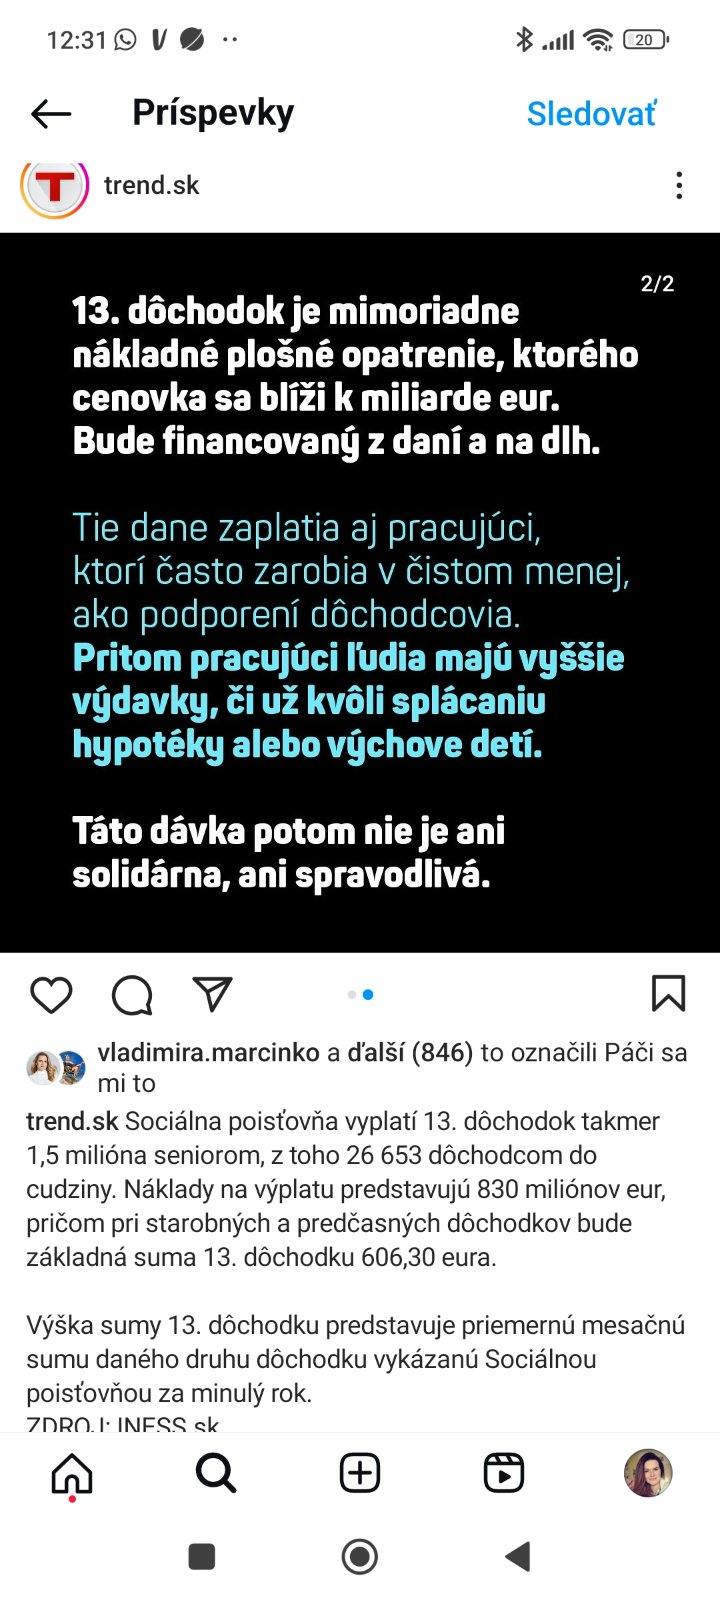Tap the back arrow next to Príspevky
Viewport: 720px width, 1600px height.
[51, 114]
